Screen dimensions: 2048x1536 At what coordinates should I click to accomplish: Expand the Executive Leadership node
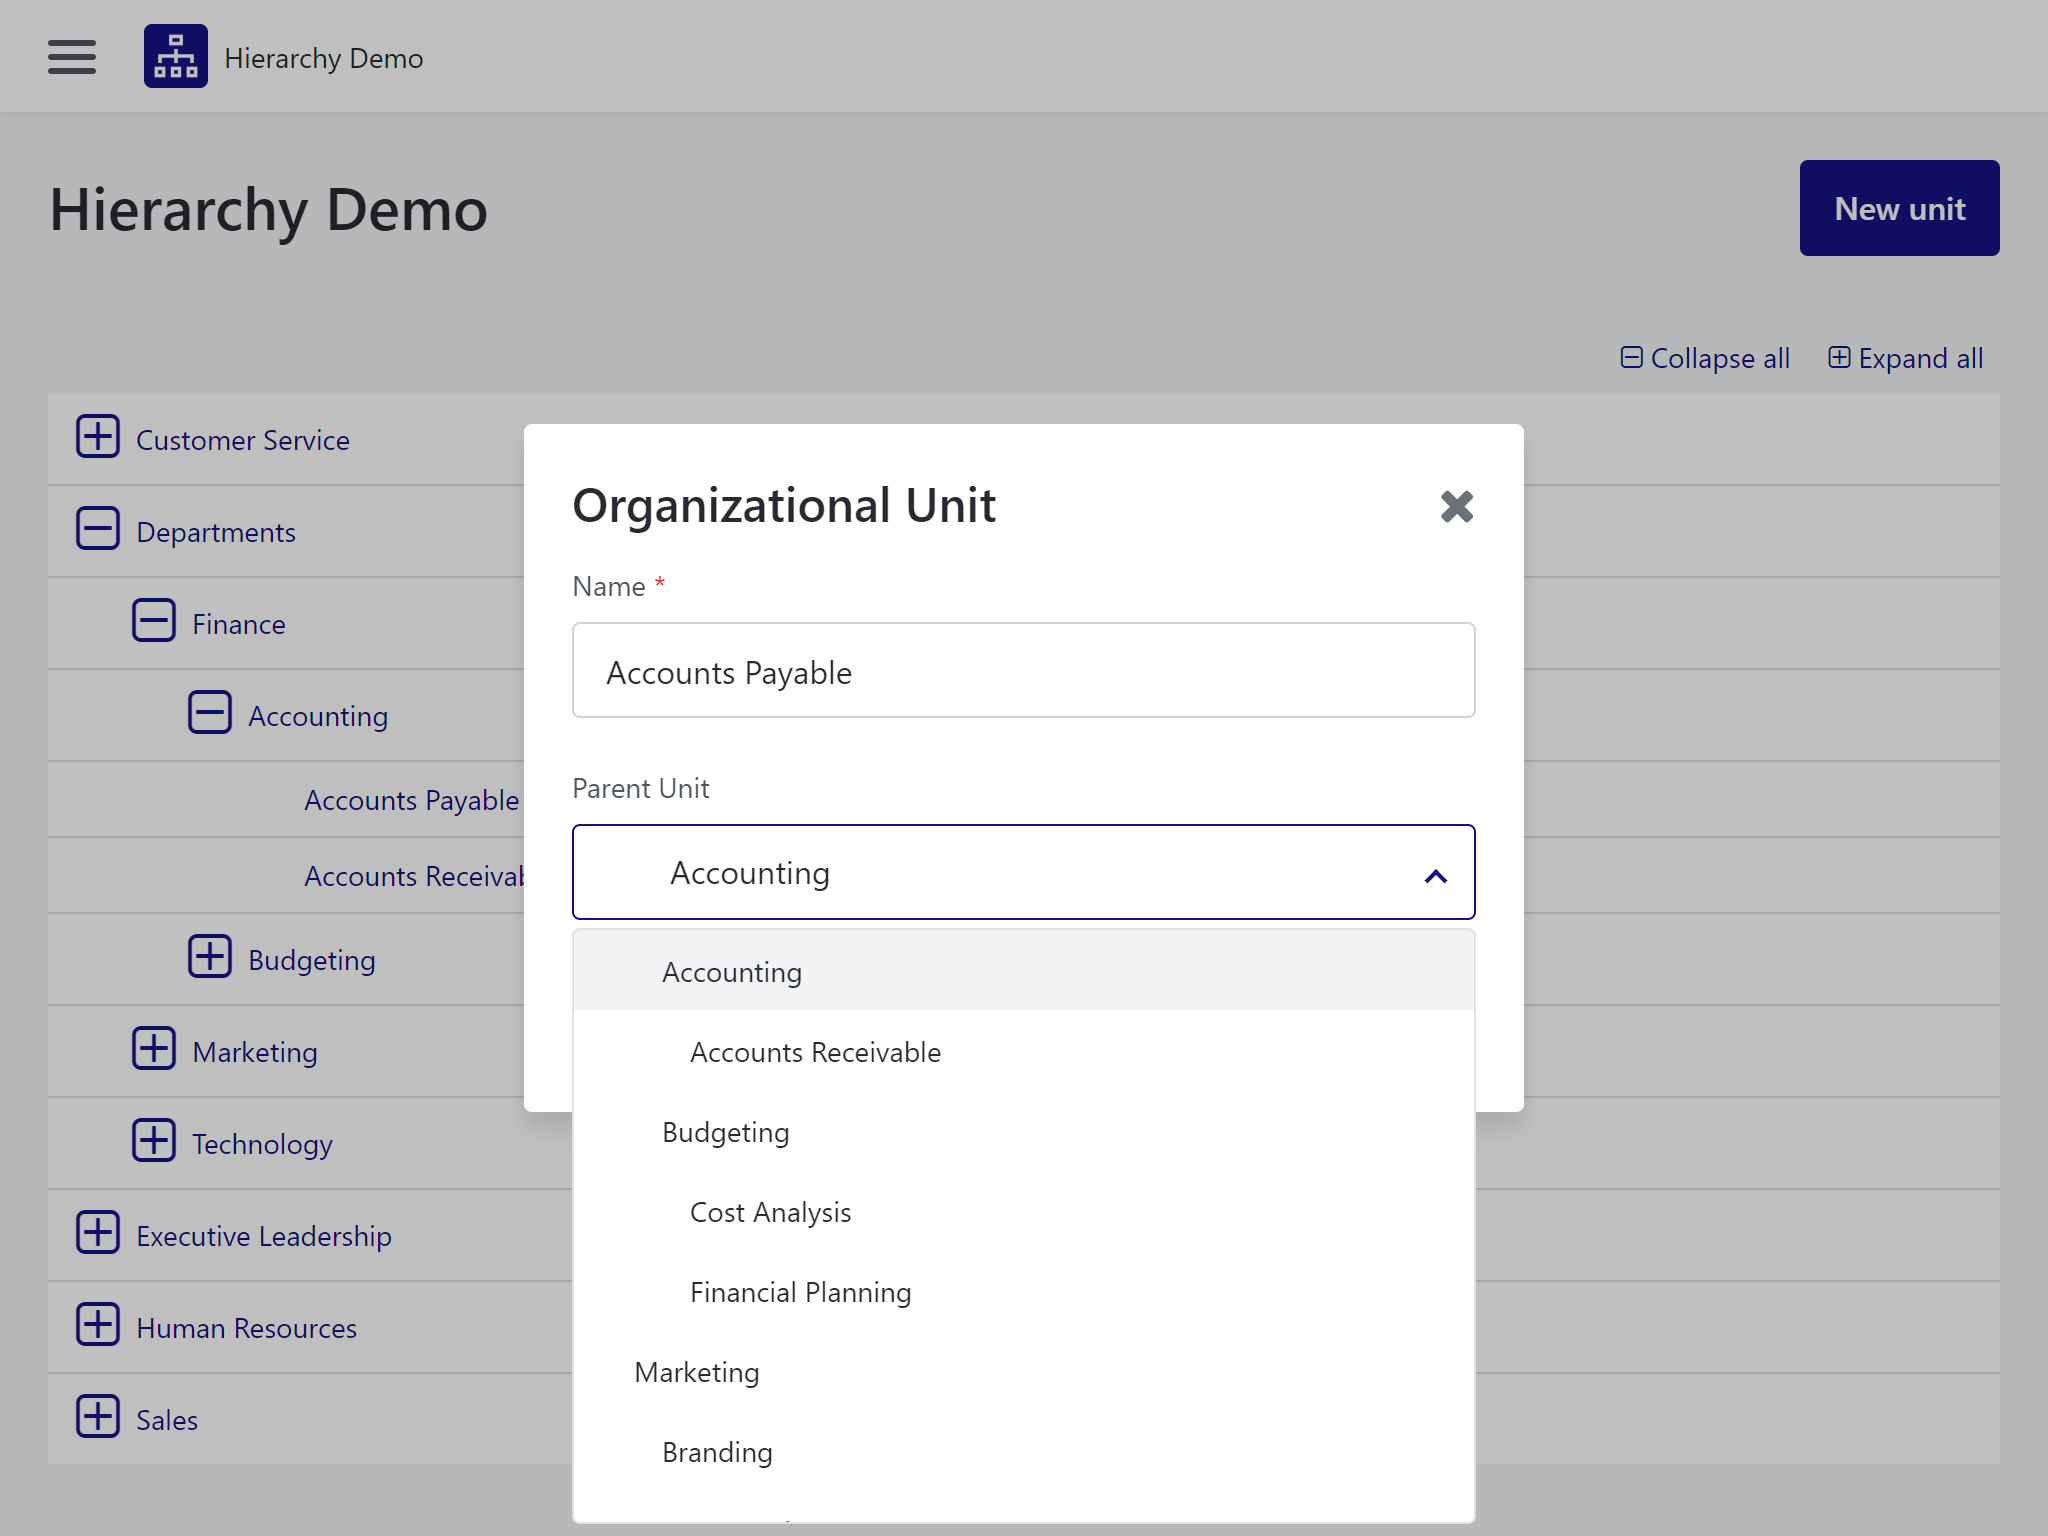98,1233
